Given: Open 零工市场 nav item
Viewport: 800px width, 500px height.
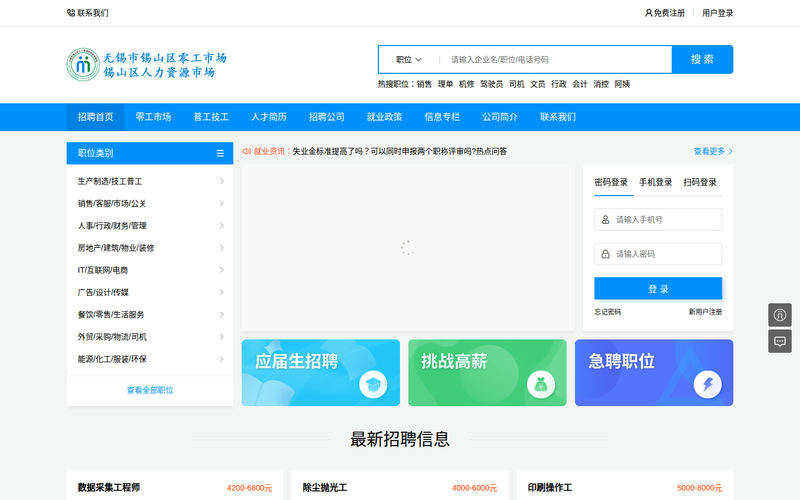Looking at the screenshot, I should click(x=153, y=117).
